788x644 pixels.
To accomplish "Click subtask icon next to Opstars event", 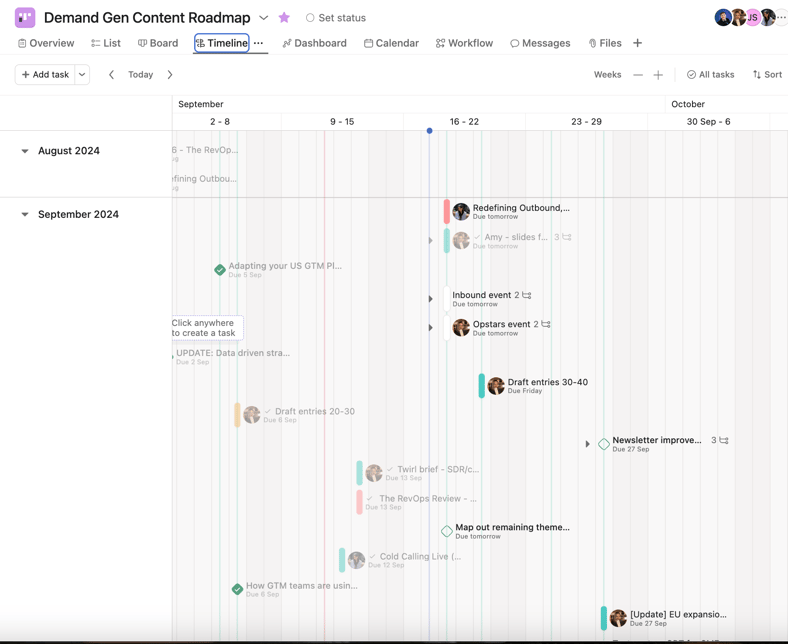I will click(x=546, y=324).
